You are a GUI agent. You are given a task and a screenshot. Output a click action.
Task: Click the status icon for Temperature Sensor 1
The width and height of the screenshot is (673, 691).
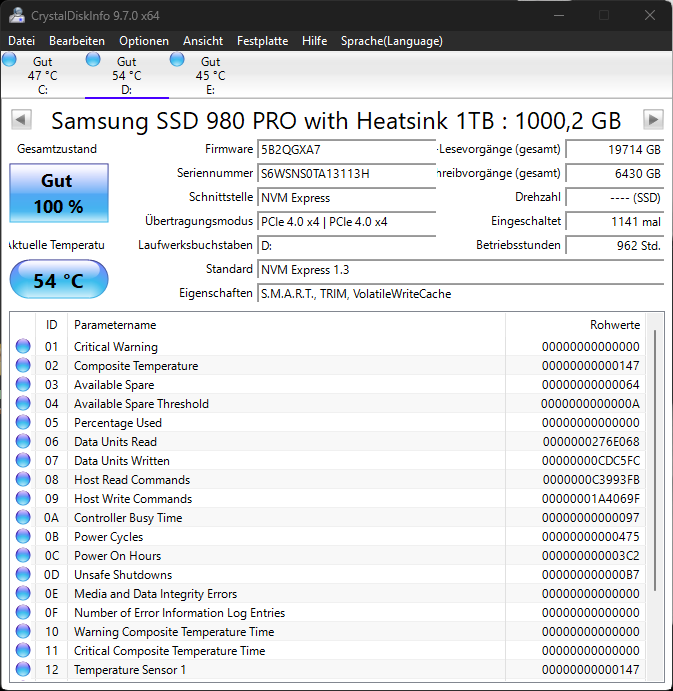point(23,669)
